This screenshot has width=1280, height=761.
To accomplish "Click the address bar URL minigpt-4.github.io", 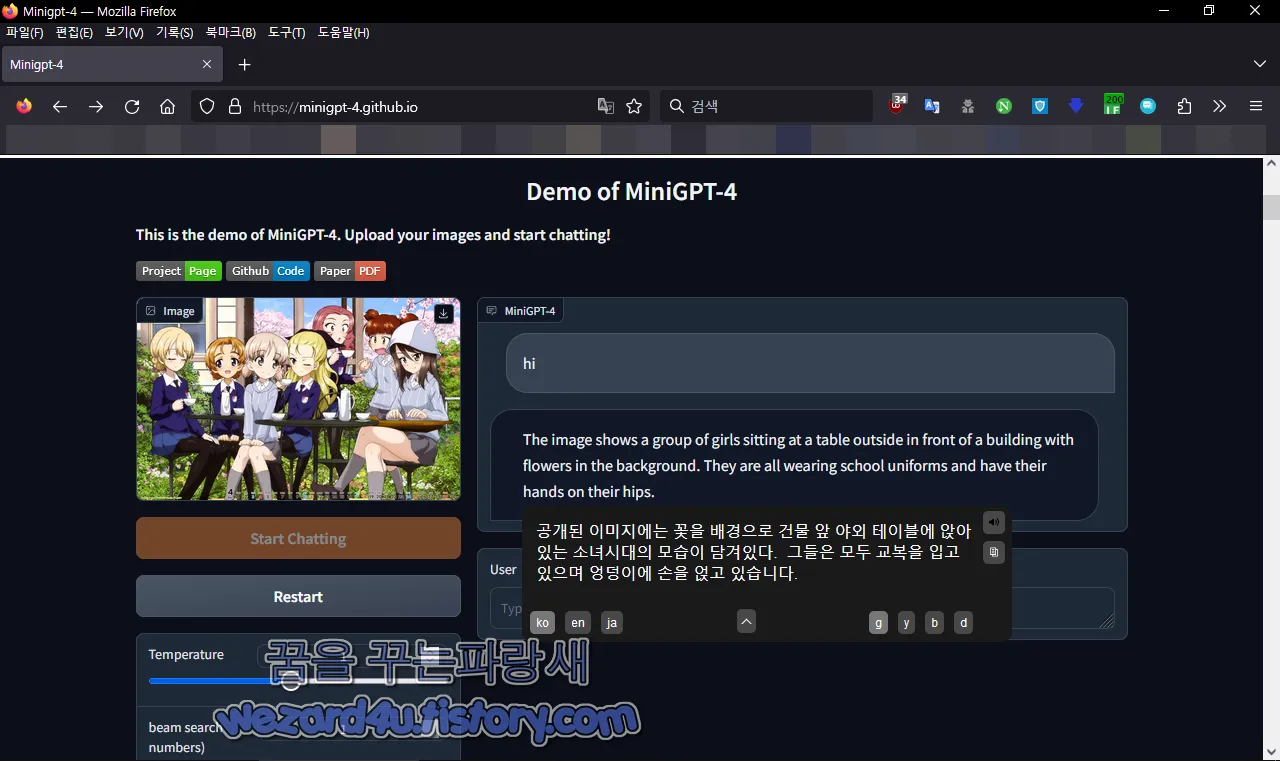I will (335, 106).
